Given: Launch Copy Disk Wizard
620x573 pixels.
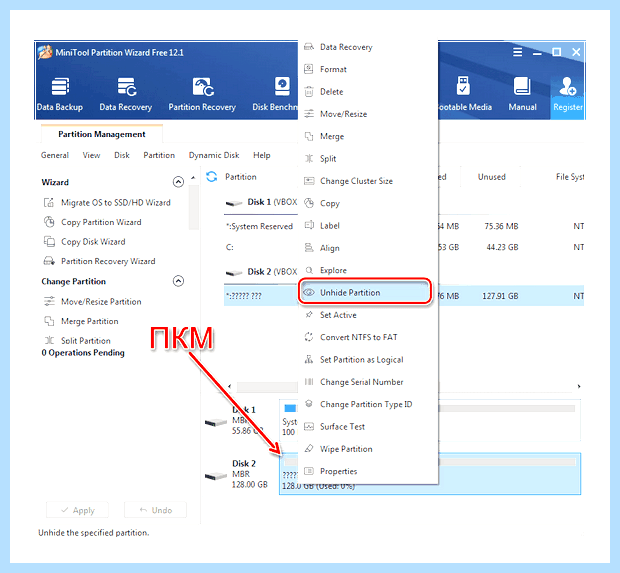Looking at the screenshot, I should (x=85, y=242).
